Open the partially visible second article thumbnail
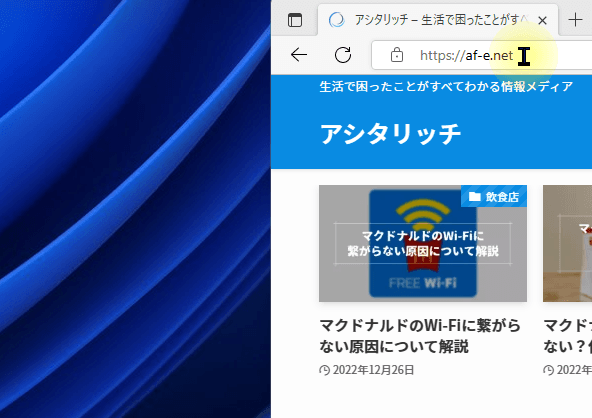The height and width of the screenshot is (418, 592). [x=567, y=244]
